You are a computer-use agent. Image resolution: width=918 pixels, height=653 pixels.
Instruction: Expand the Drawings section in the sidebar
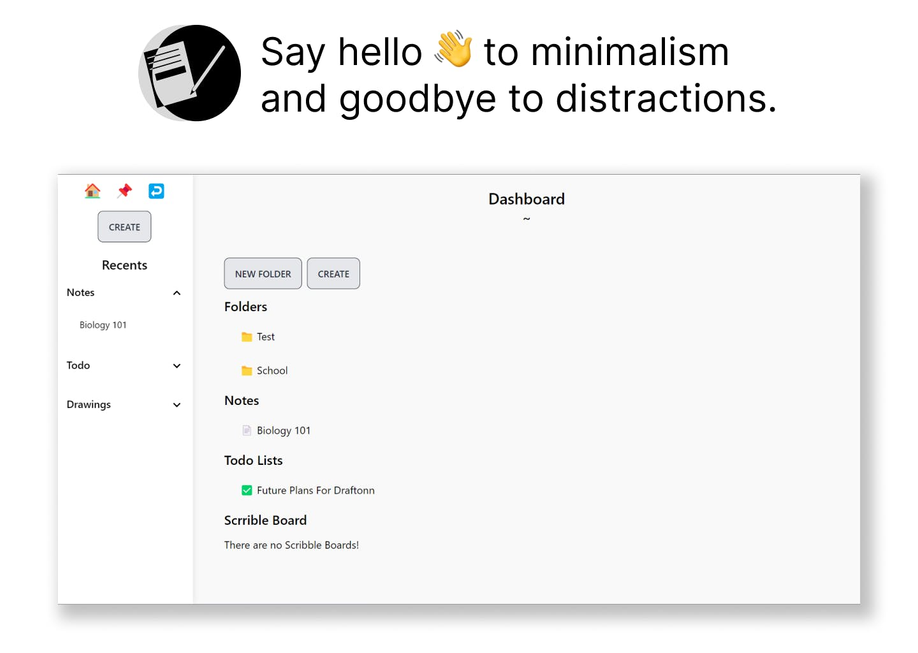pyautogui.click(x=177, y=405)
